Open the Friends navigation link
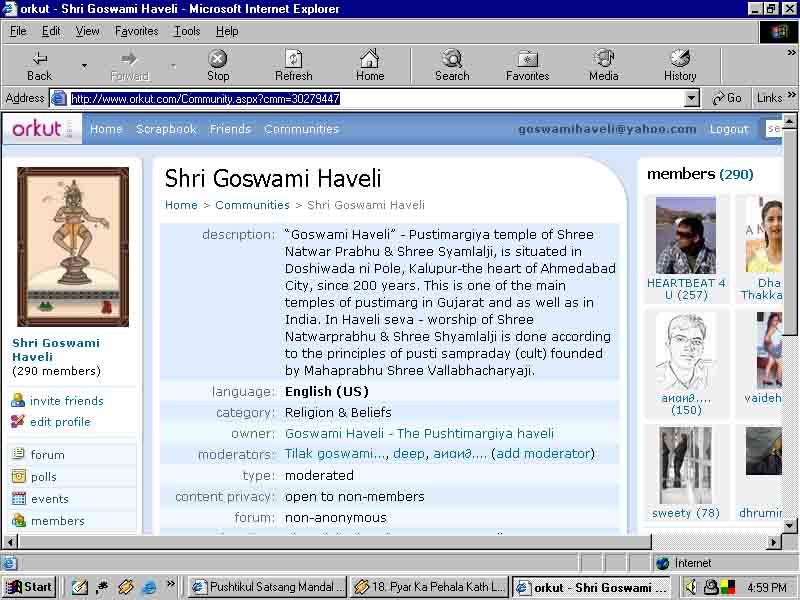The height and width of the screenshot is (600, 800). 230,129
